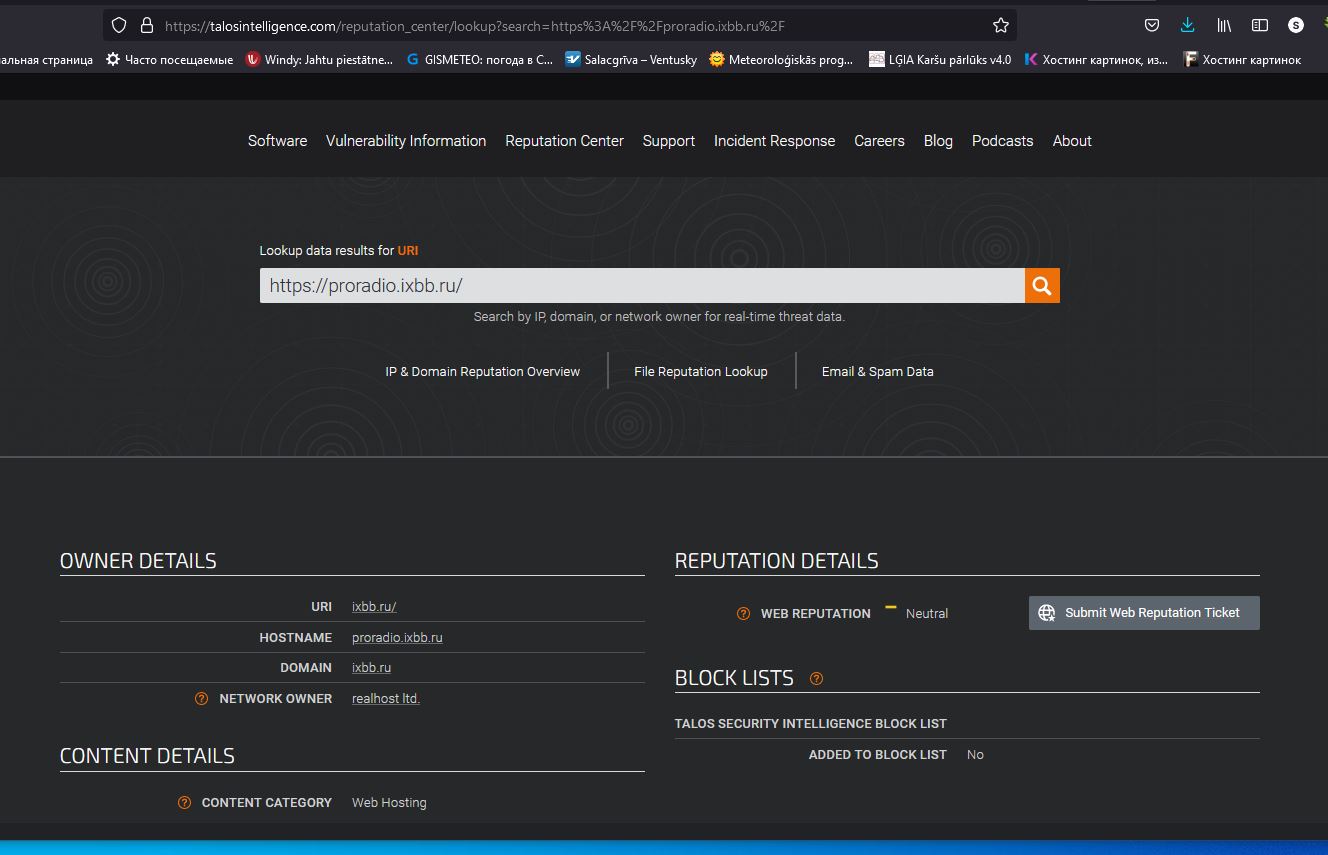Open the Часто посещаемые bookmark folder
Image resolution: width=1328 pixels, height=855 pixels.
[x=169, y=60]
